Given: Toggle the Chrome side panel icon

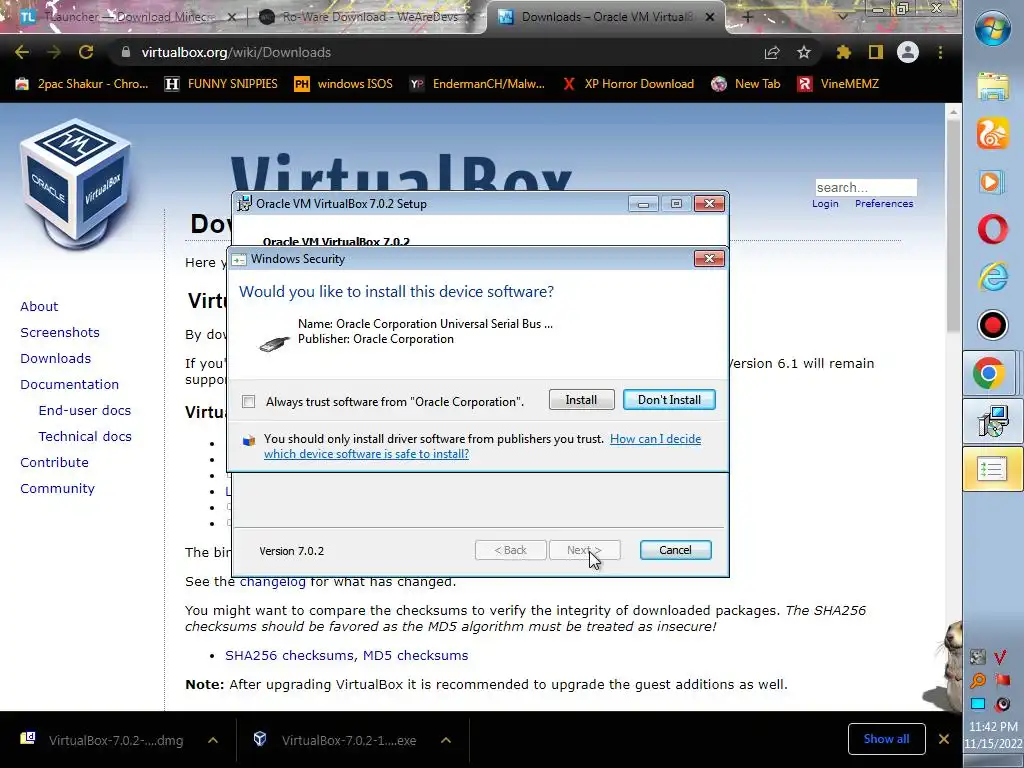Looking at the screenshot, I should click(876, 52).
